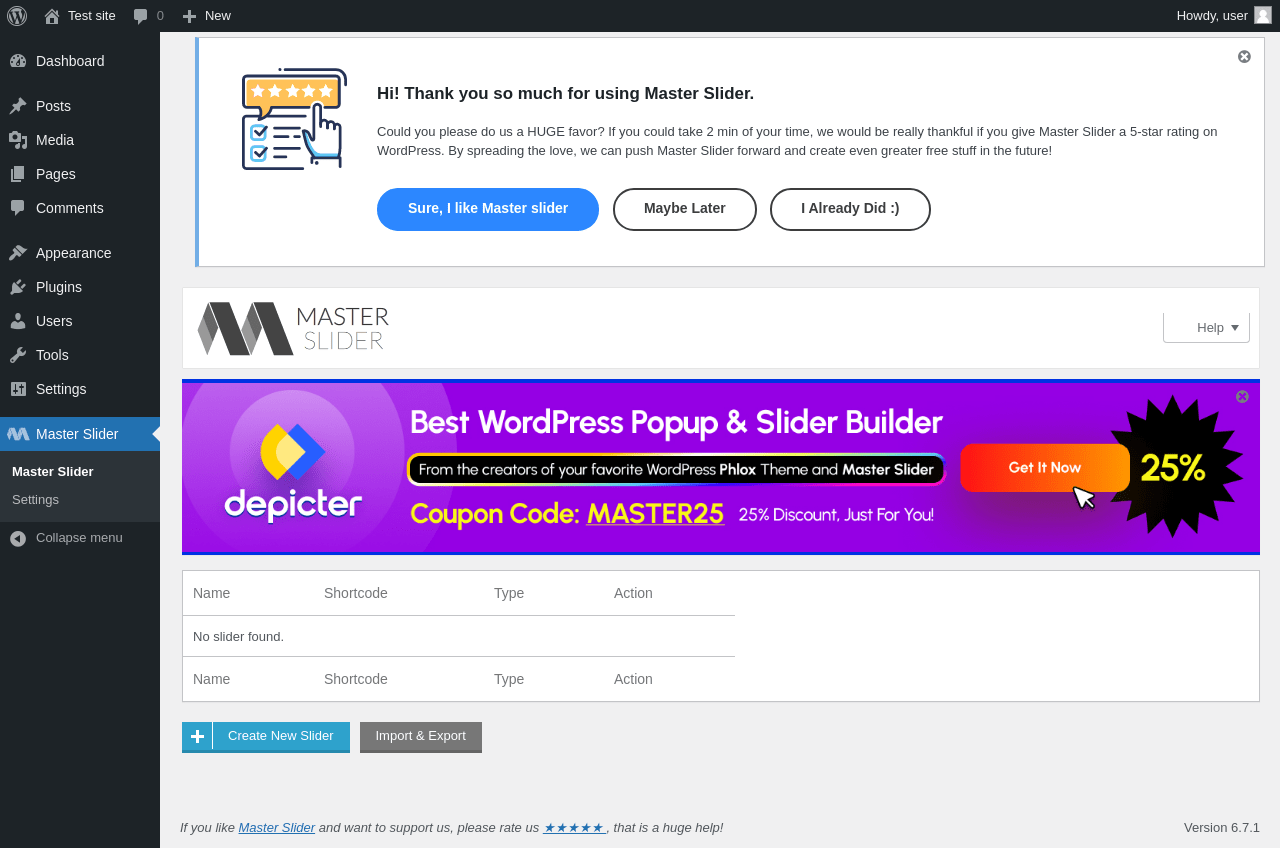Screen dimensions: 1280x848
Task: Click the No slider found message
Action: pos(238,636)
